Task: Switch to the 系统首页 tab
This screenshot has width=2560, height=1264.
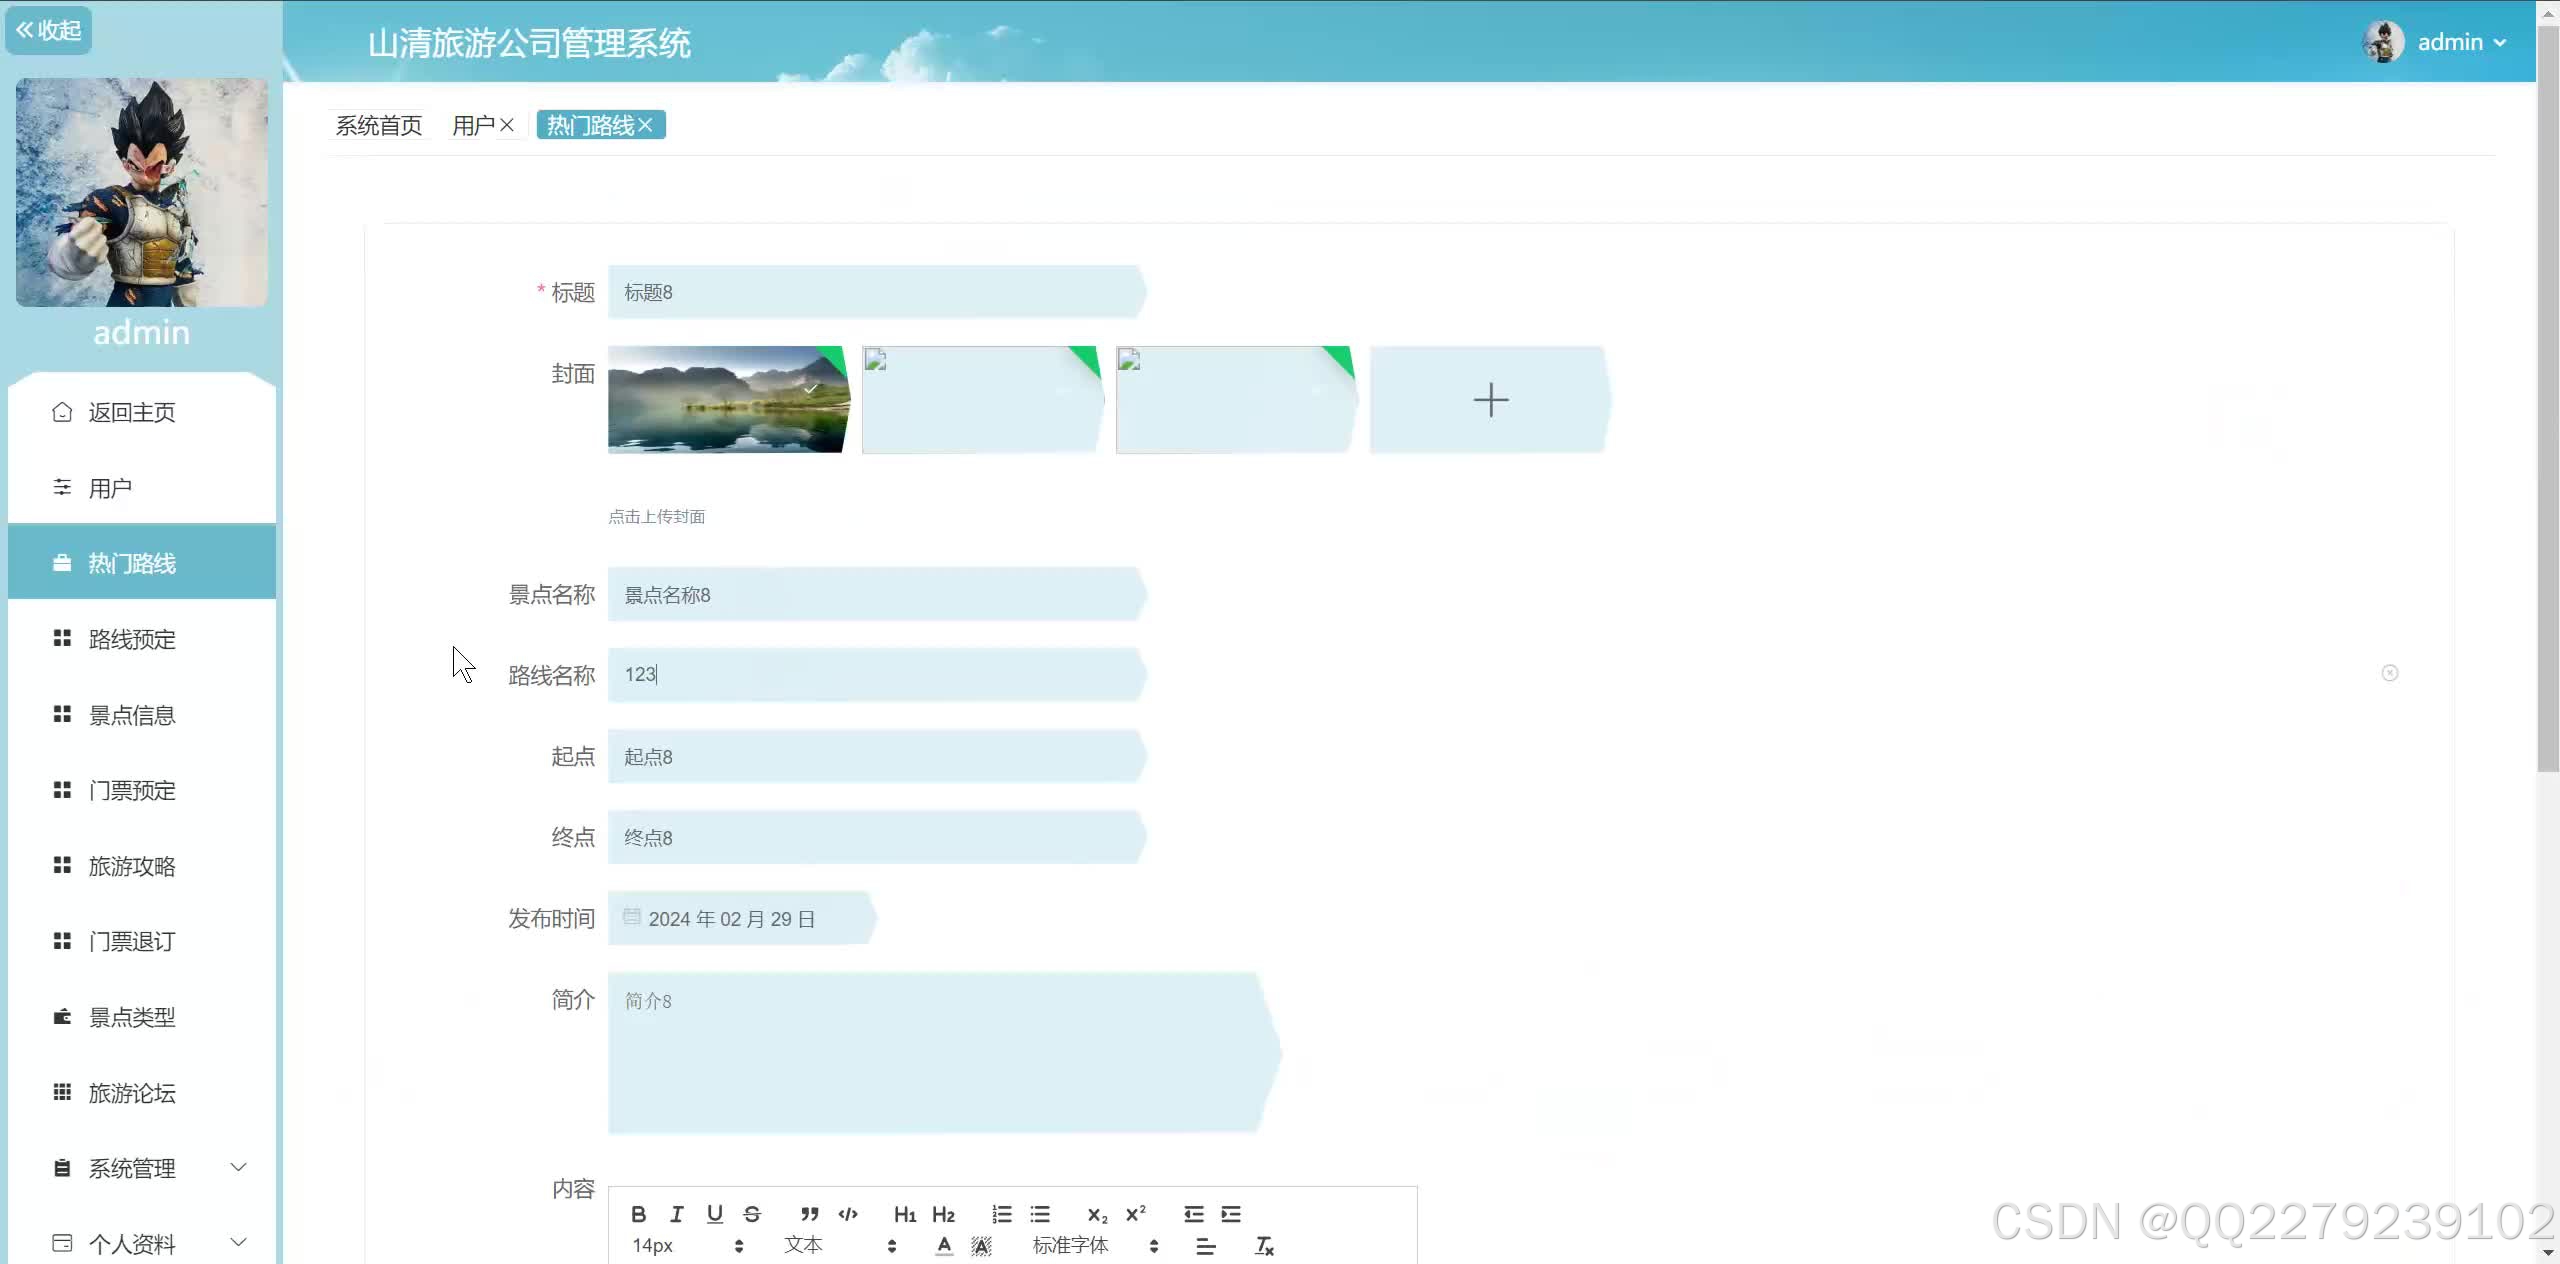Action: pos(378,125)
